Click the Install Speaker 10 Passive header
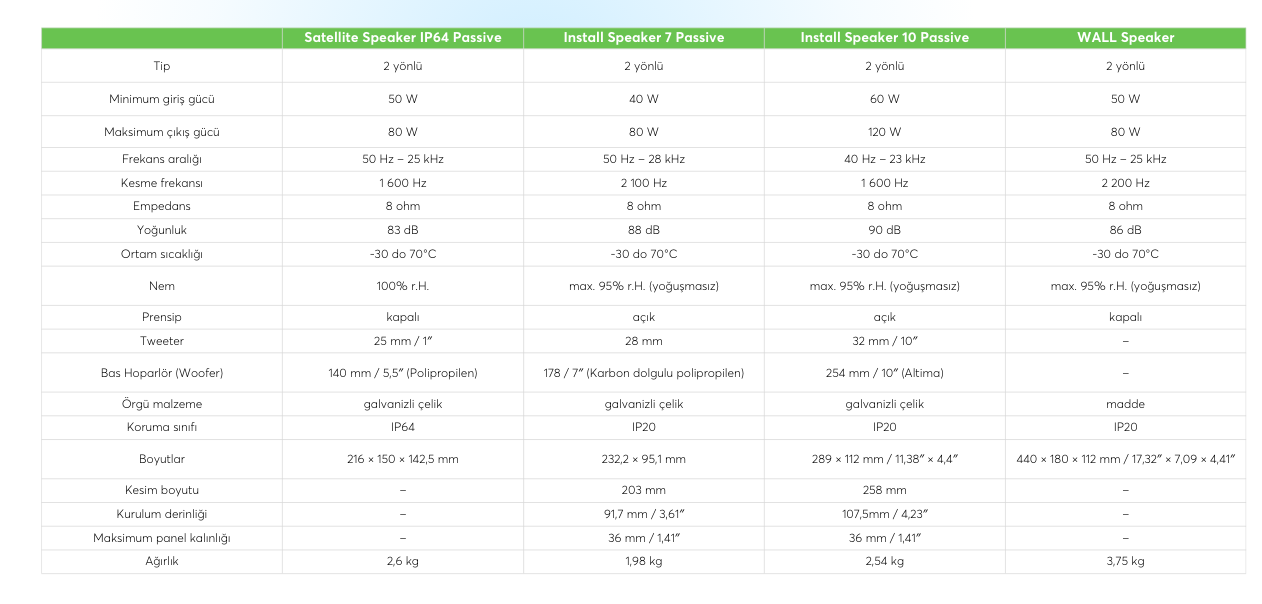Viewport: 1262px width, 604px height. click(884, 38)
